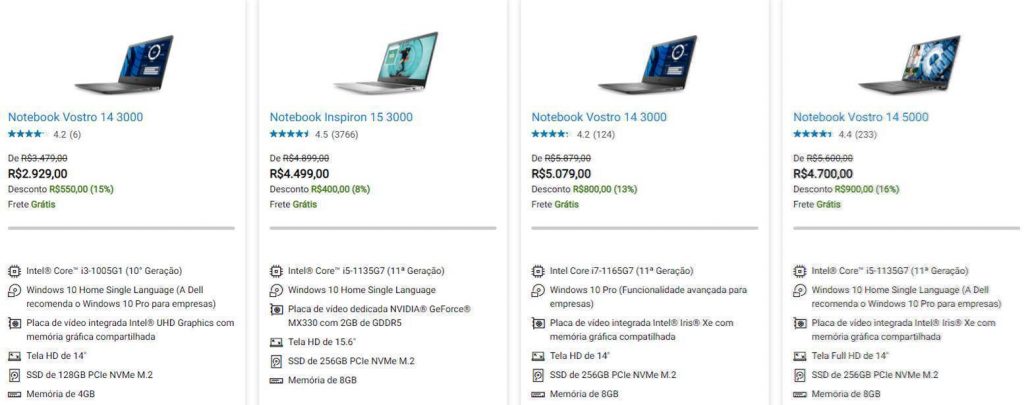Click the Vostro 14 5000 laptop image
The height and width of the screenshot is (405, 1024).
tap(909, 64)
